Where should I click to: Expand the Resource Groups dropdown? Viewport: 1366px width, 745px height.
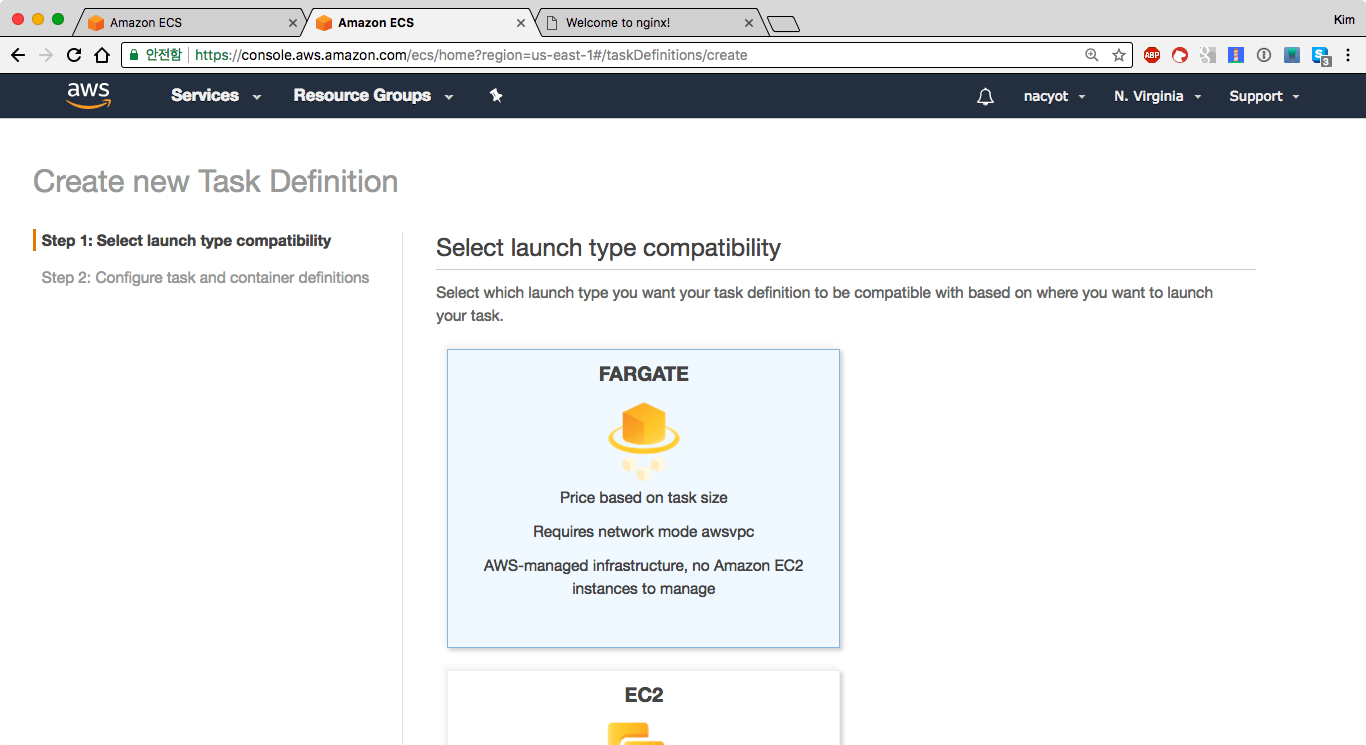tap(372, 96)
